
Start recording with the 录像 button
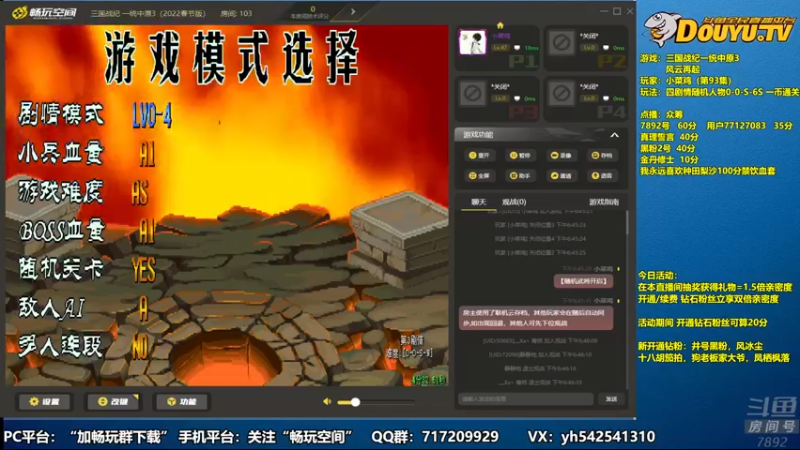coord(561,155)
